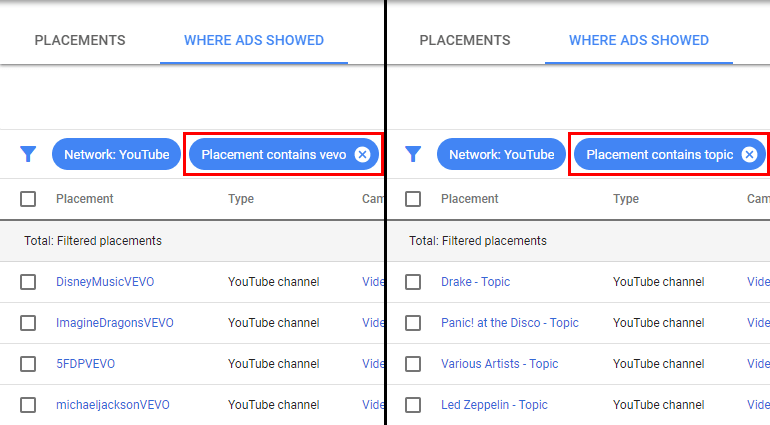Open the 5FDPVEVO placement link
The width and height of the screenshot is (770, 425).
point(88,364)
